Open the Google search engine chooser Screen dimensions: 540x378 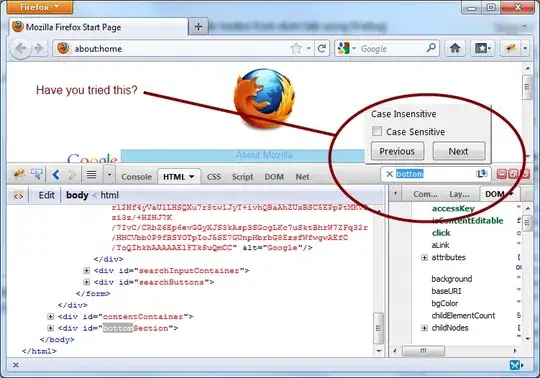[x=346, y=49]
